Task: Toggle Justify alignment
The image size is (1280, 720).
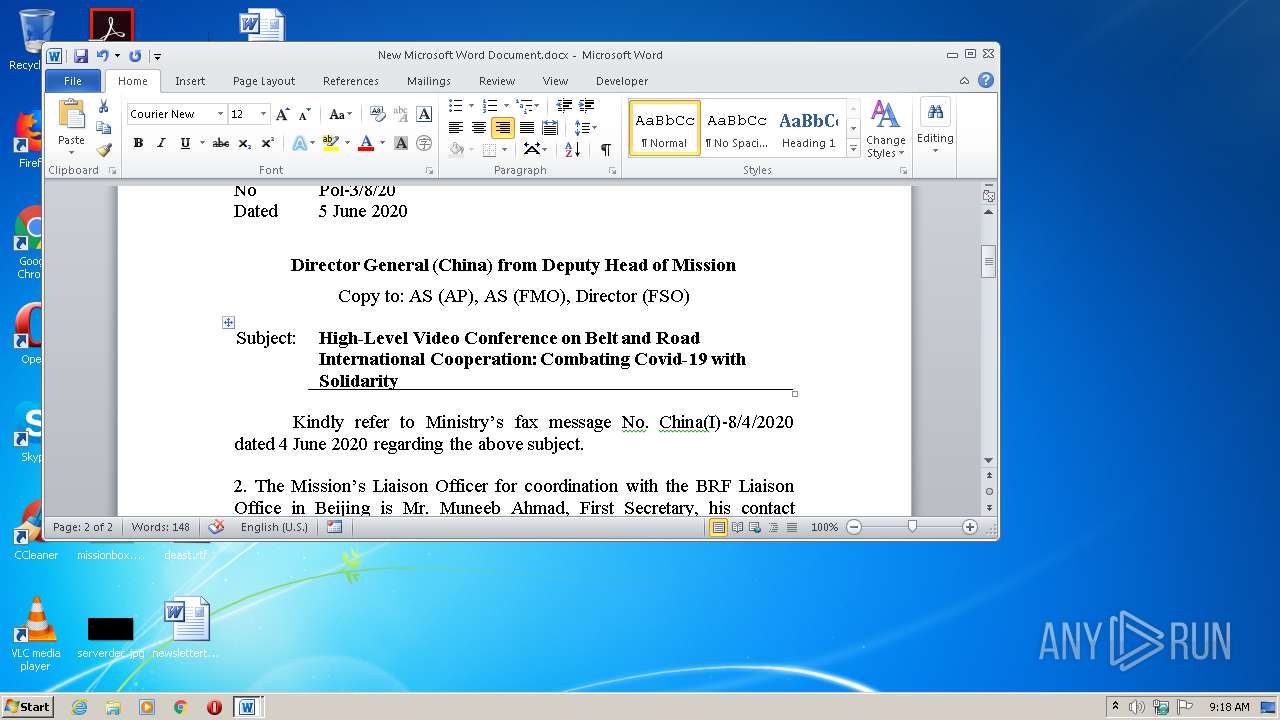Action: coord(526,128)
